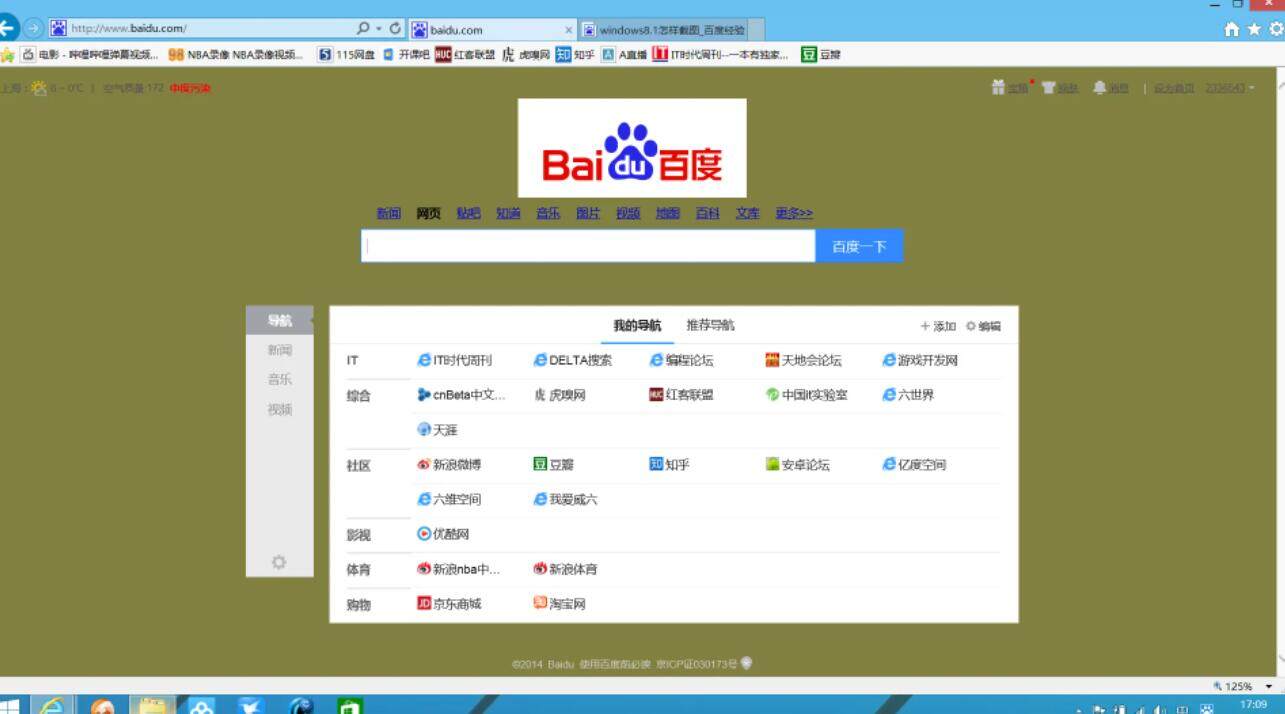
Task: Open the DELTA搜索 navigation link
Action: click(x=573, y=360)
